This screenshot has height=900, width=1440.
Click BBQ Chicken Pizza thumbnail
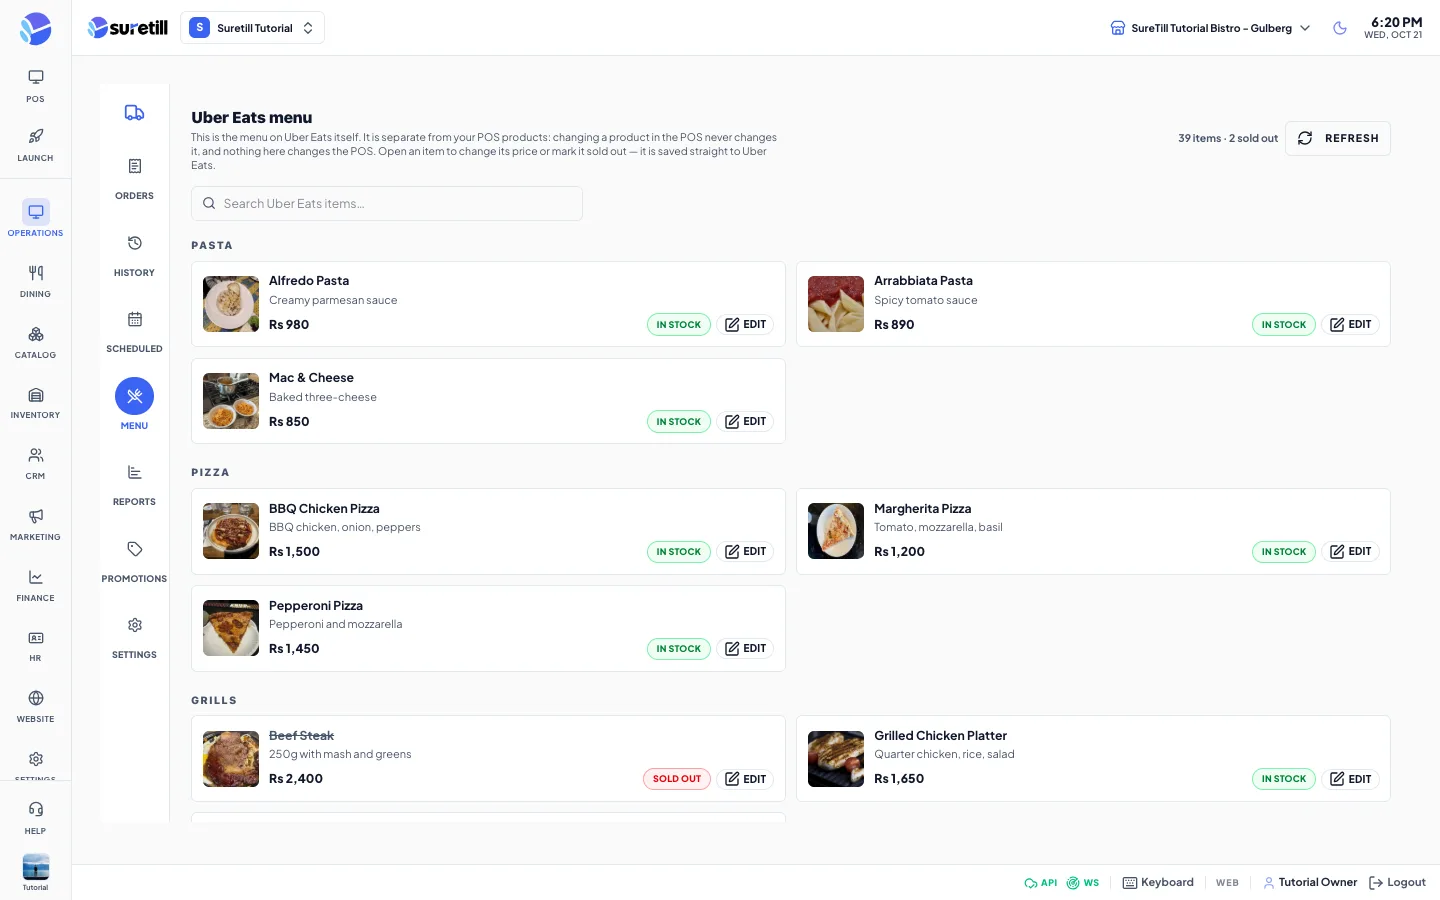pos(231,531)
